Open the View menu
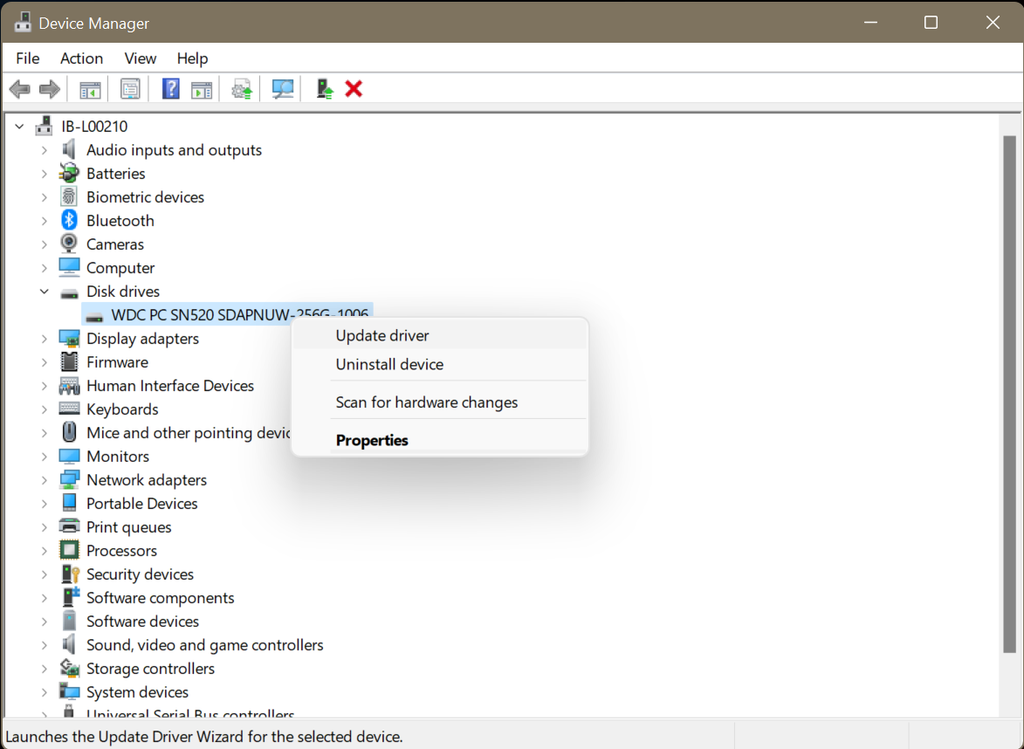This screenshot has width=1024, height=749. point(140,58)
